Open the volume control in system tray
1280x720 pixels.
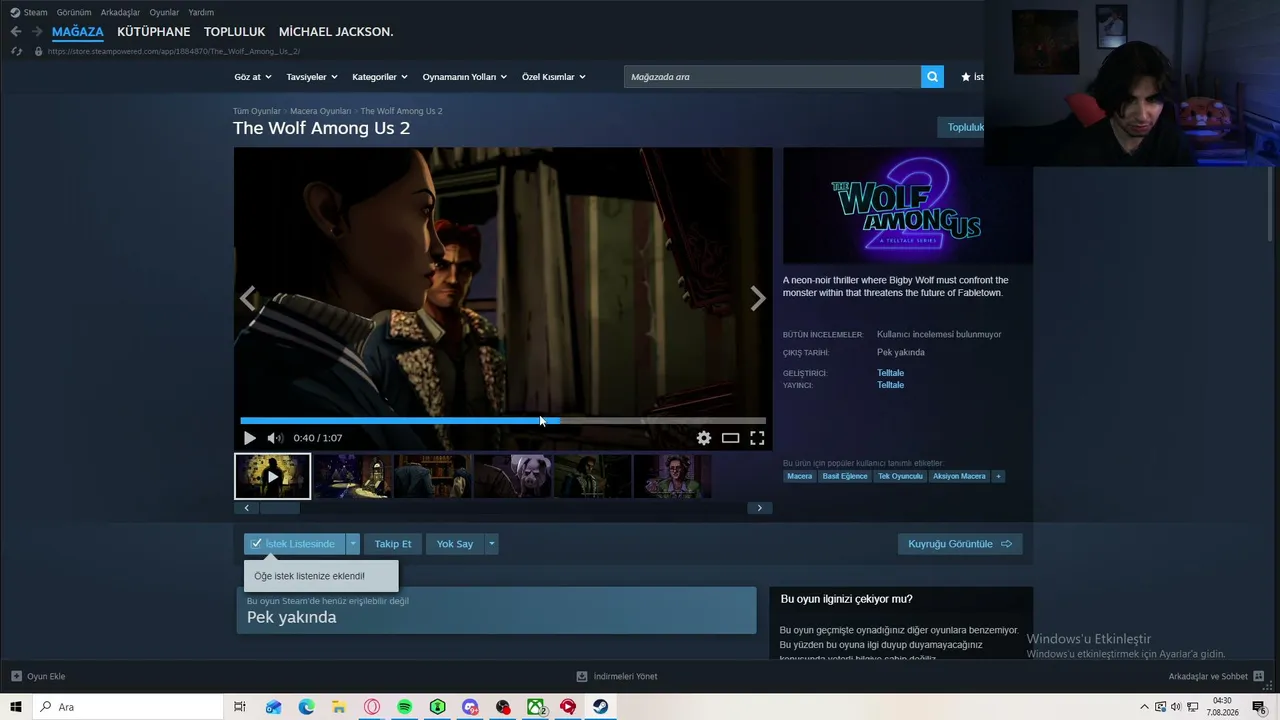[x=1176, y=707]
